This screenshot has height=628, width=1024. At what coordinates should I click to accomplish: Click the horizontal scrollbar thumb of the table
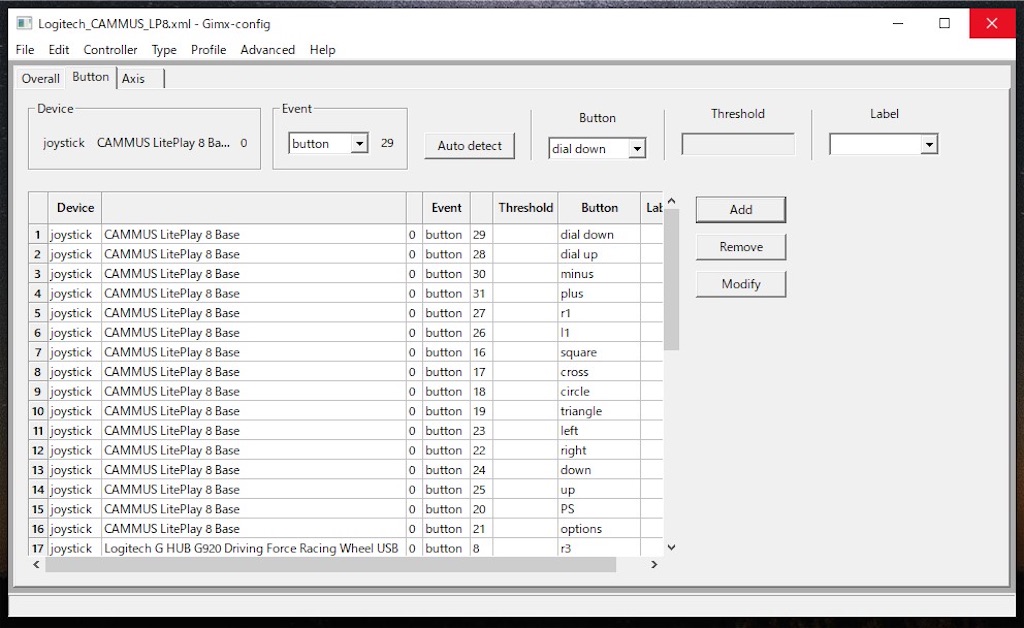[330, 565]
